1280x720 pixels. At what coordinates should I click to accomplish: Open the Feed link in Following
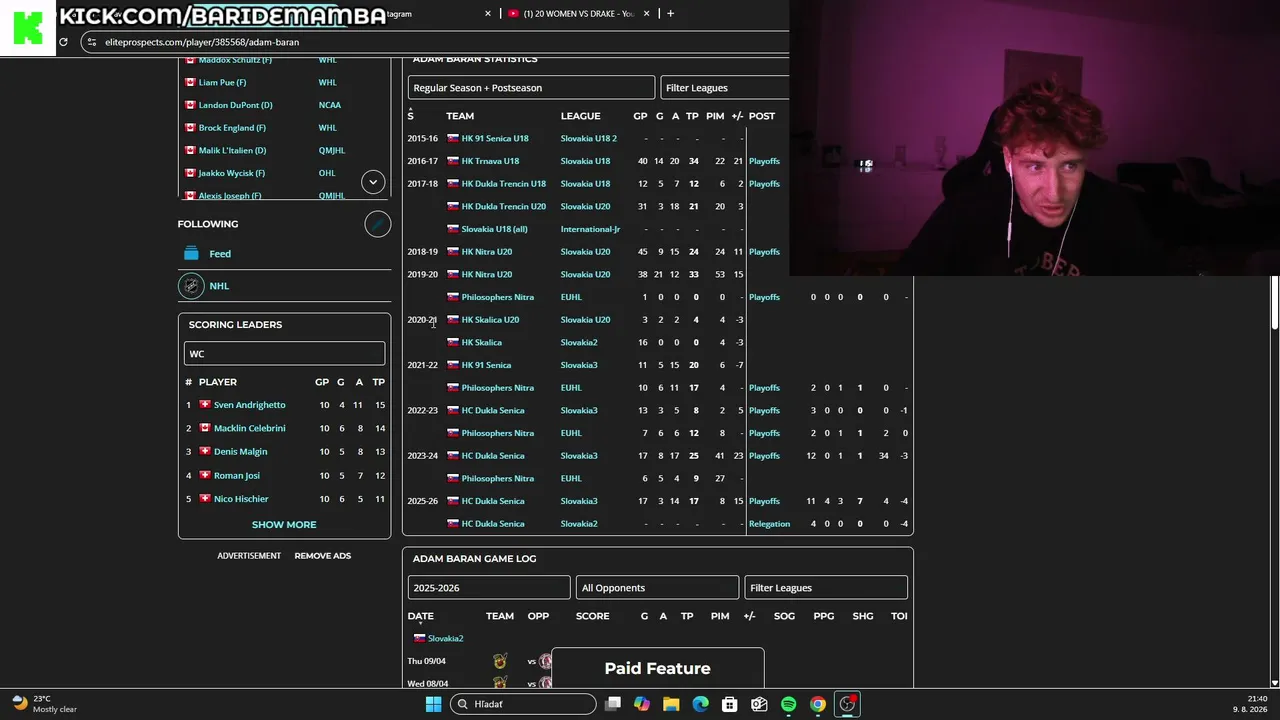click(x=220, y=254)
